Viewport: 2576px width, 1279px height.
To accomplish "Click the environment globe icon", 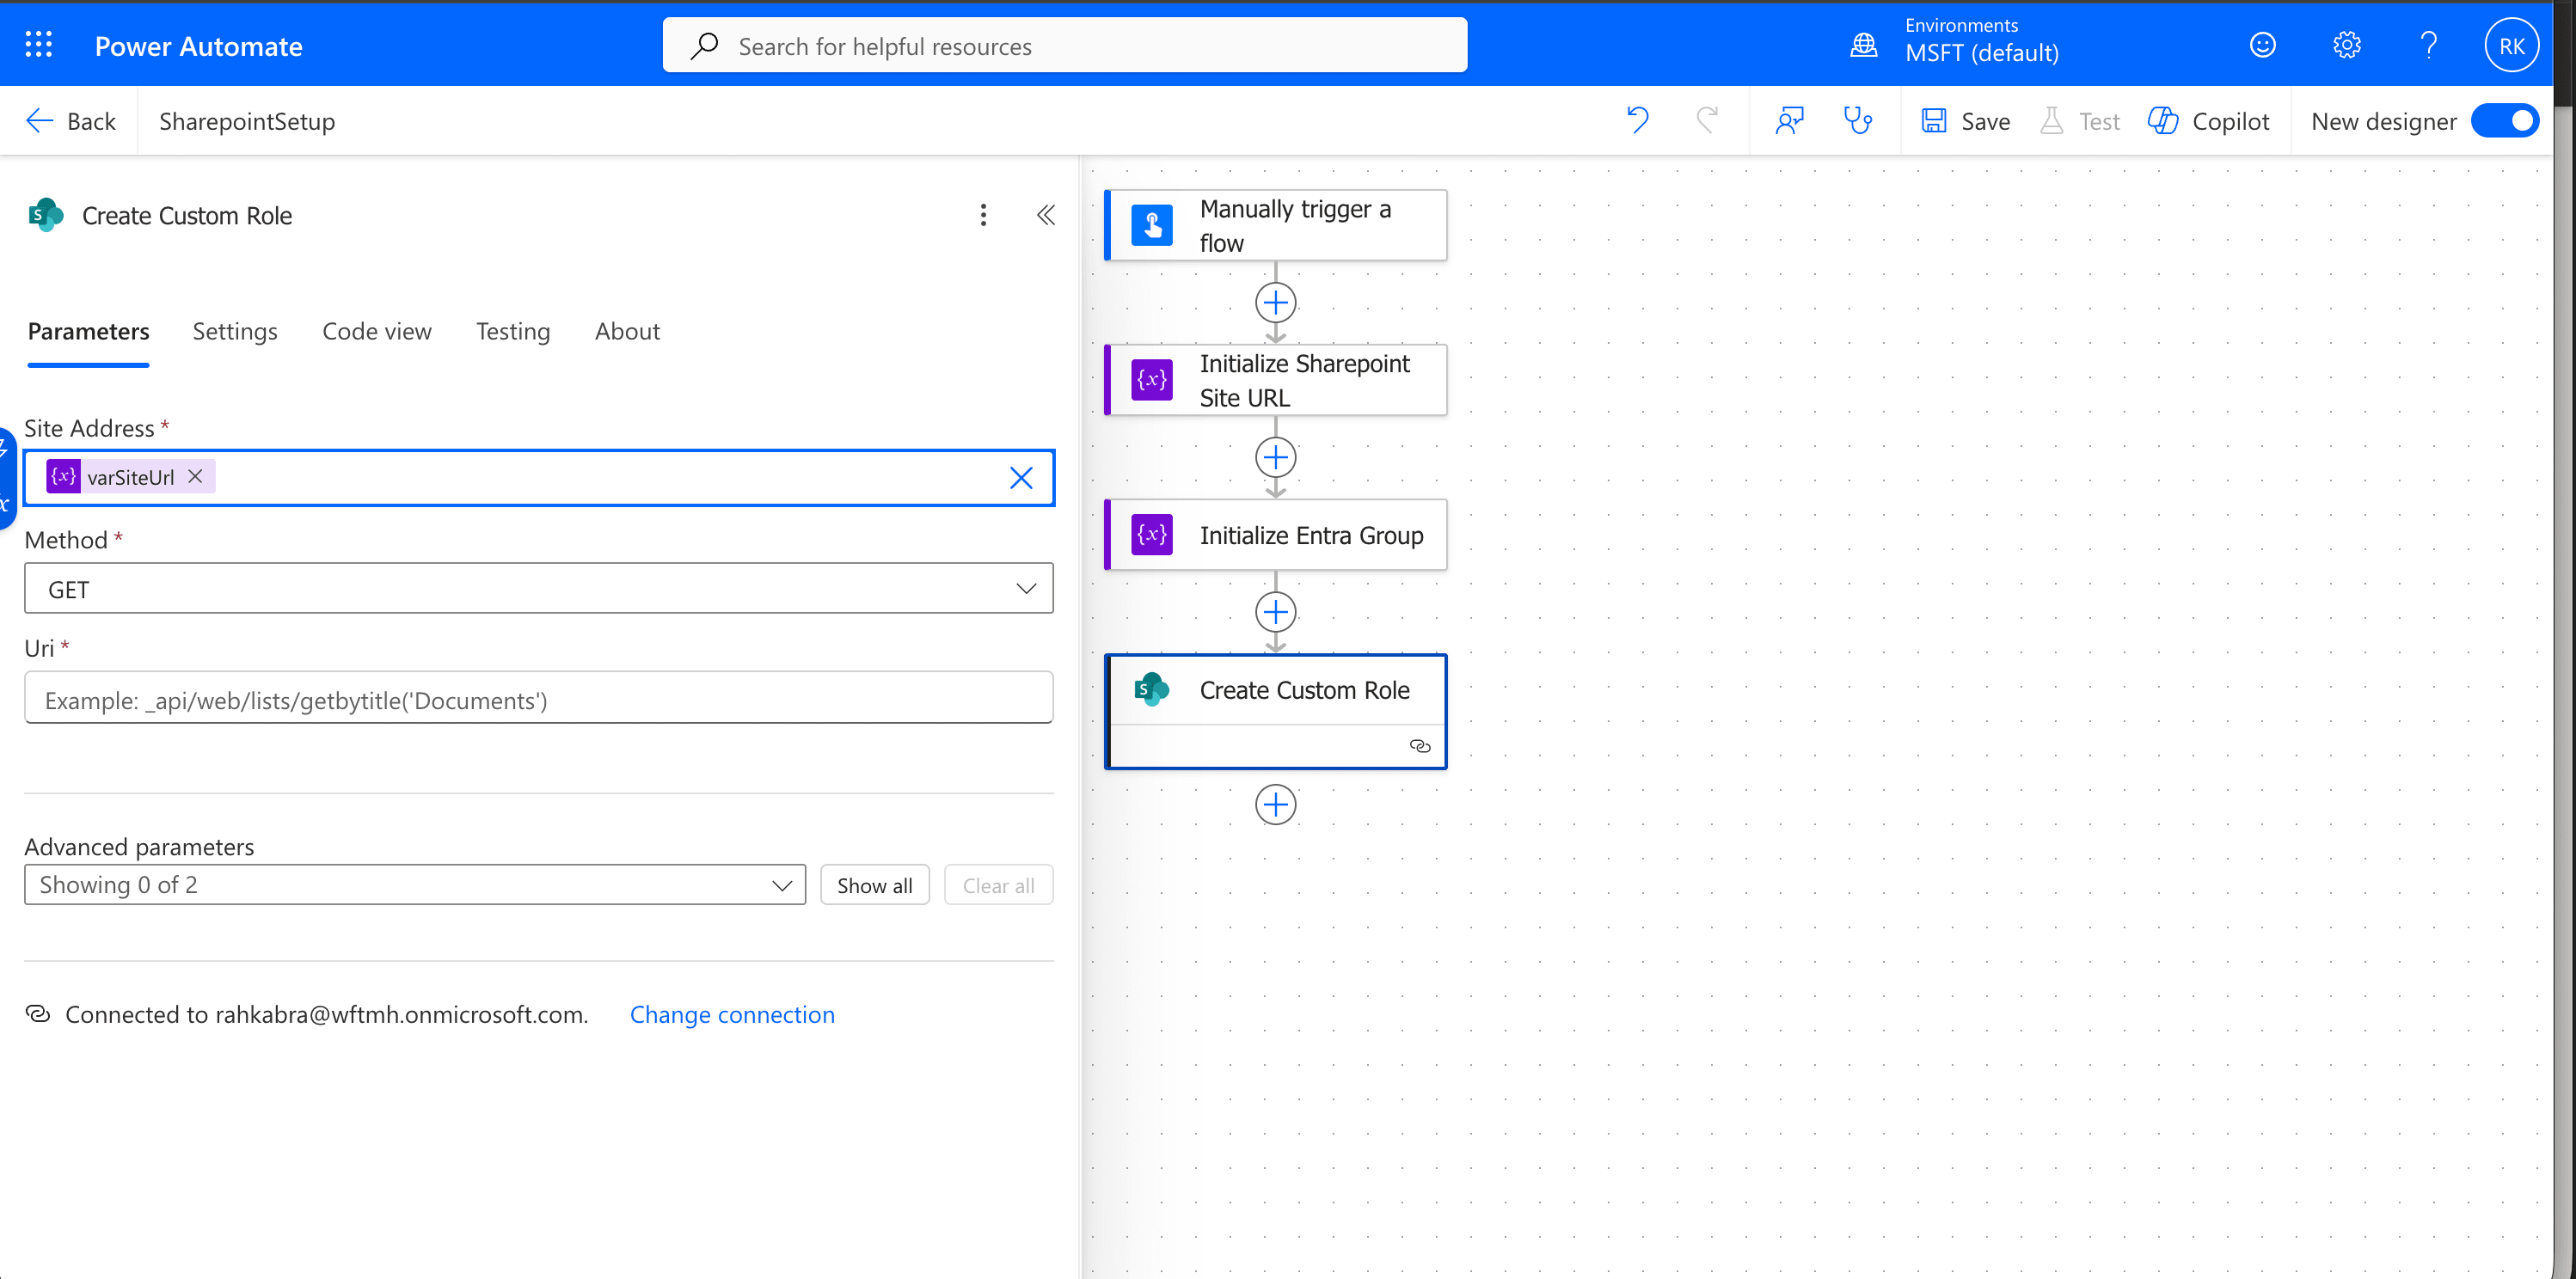I will coord(1863,46).
